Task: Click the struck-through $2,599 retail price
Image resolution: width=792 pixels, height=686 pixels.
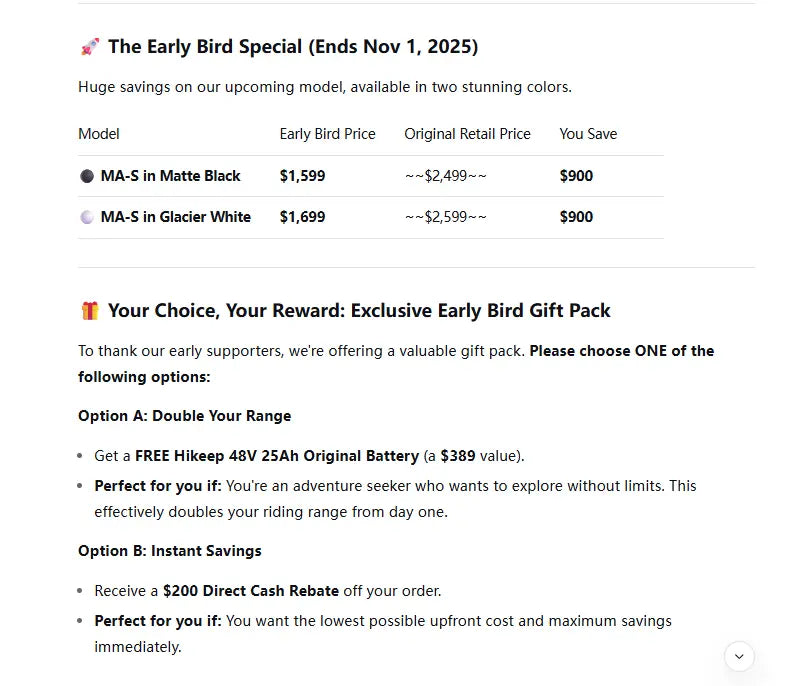Action: [446, 217]
